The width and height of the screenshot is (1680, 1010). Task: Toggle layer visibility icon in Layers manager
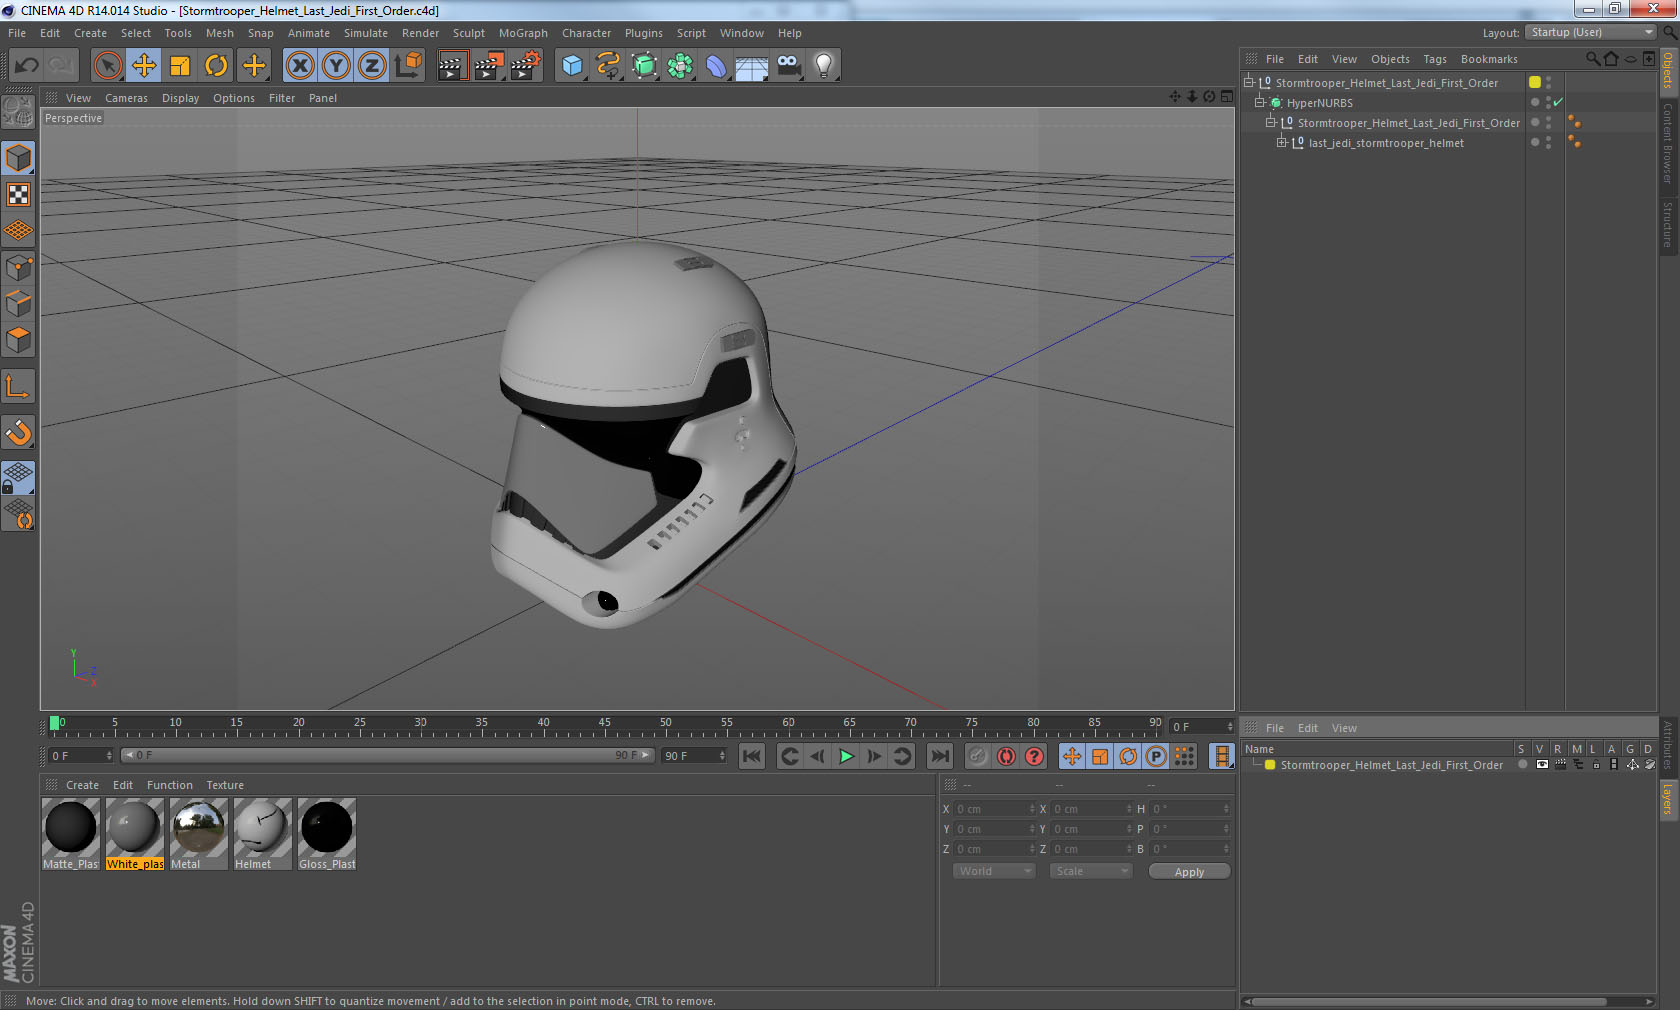coord(1542,765)
